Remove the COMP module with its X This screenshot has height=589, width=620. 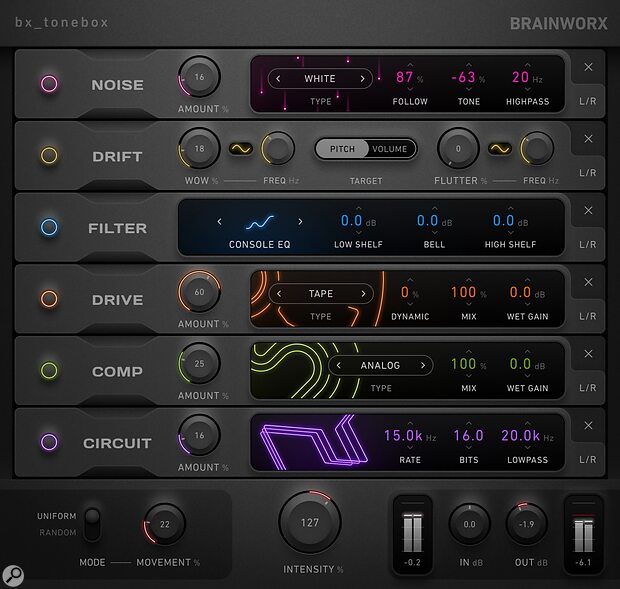[x=588, y=354]
